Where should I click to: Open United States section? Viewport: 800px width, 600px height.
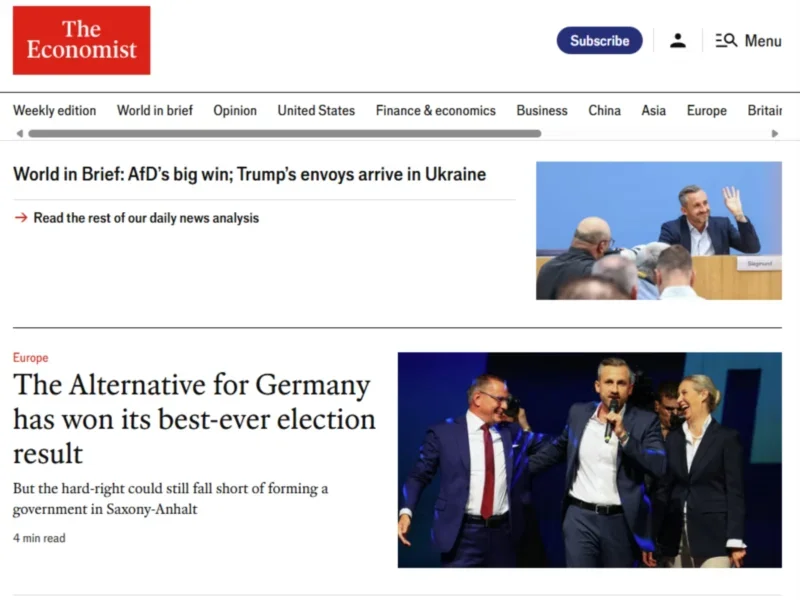click(x=316, y=111)
